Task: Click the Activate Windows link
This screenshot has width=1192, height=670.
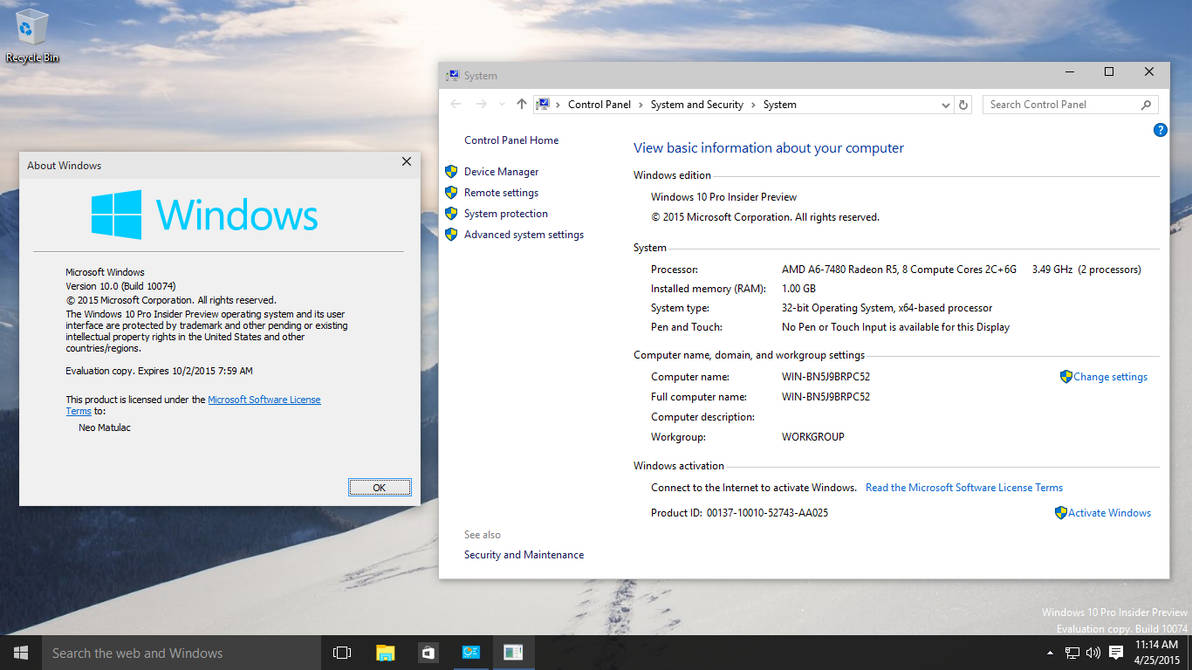Action: (x=1109, y=513)
